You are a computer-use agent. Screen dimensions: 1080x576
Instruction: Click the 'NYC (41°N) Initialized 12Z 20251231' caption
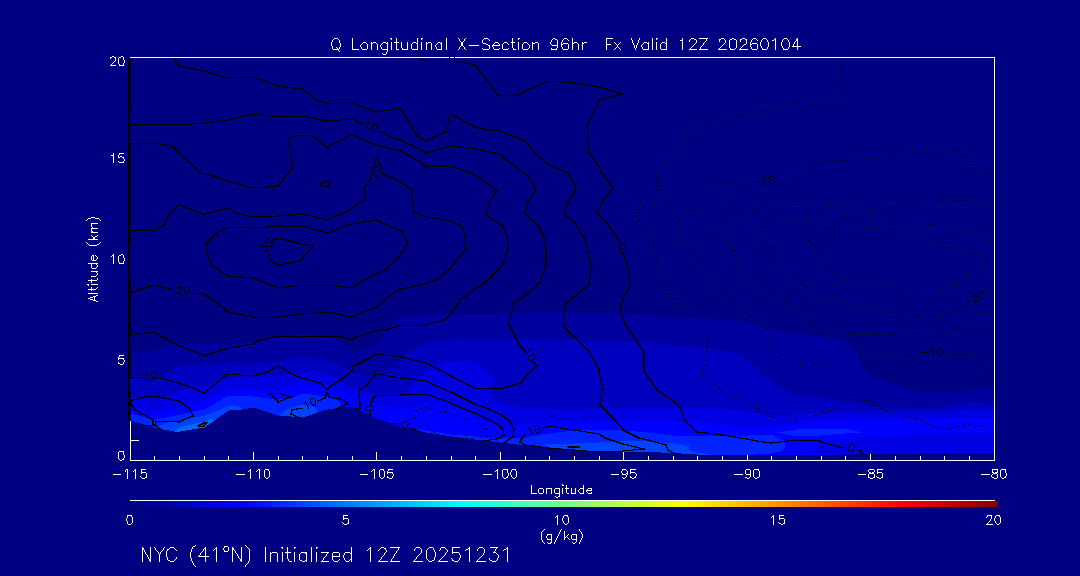coord(326,555)
